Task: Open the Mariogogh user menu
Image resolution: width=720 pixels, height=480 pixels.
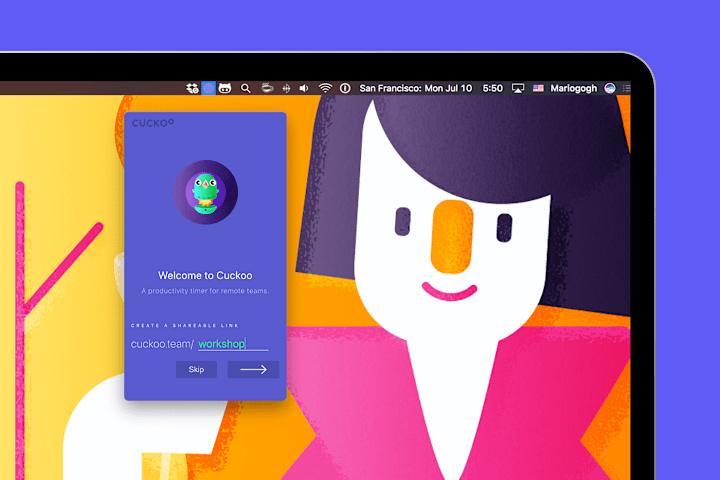Action: [574, 88]
